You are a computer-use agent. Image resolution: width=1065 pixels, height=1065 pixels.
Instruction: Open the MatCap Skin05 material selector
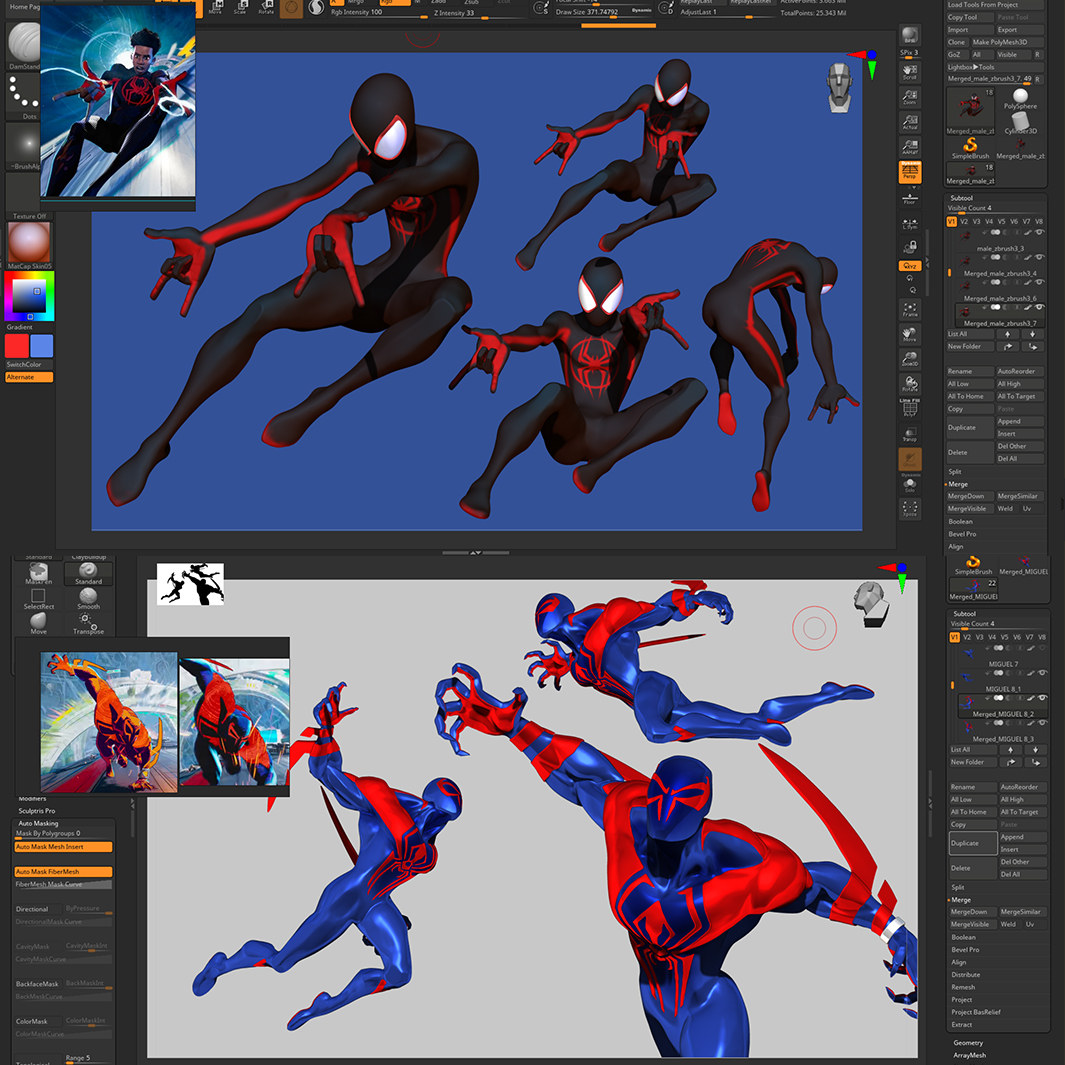29,245
